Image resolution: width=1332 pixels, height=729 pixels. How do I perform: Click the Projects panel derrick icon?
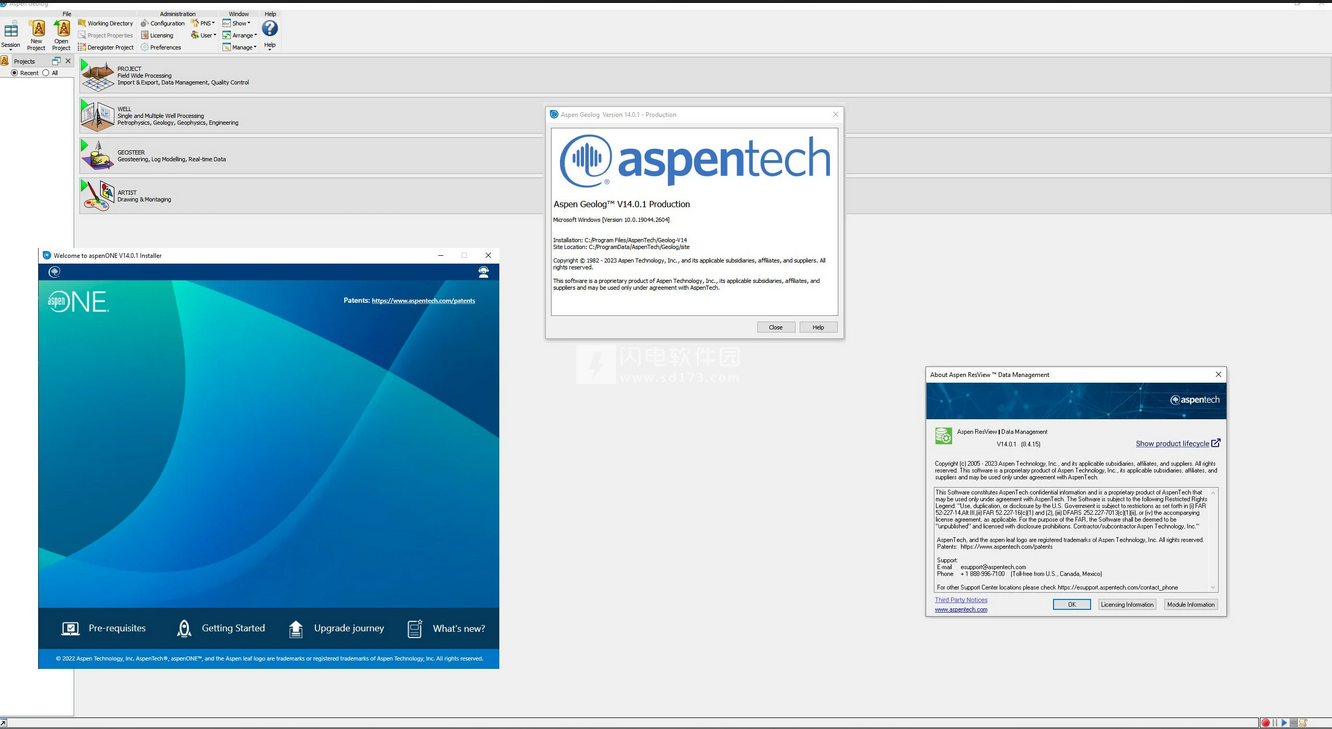(x=4, y=61)
